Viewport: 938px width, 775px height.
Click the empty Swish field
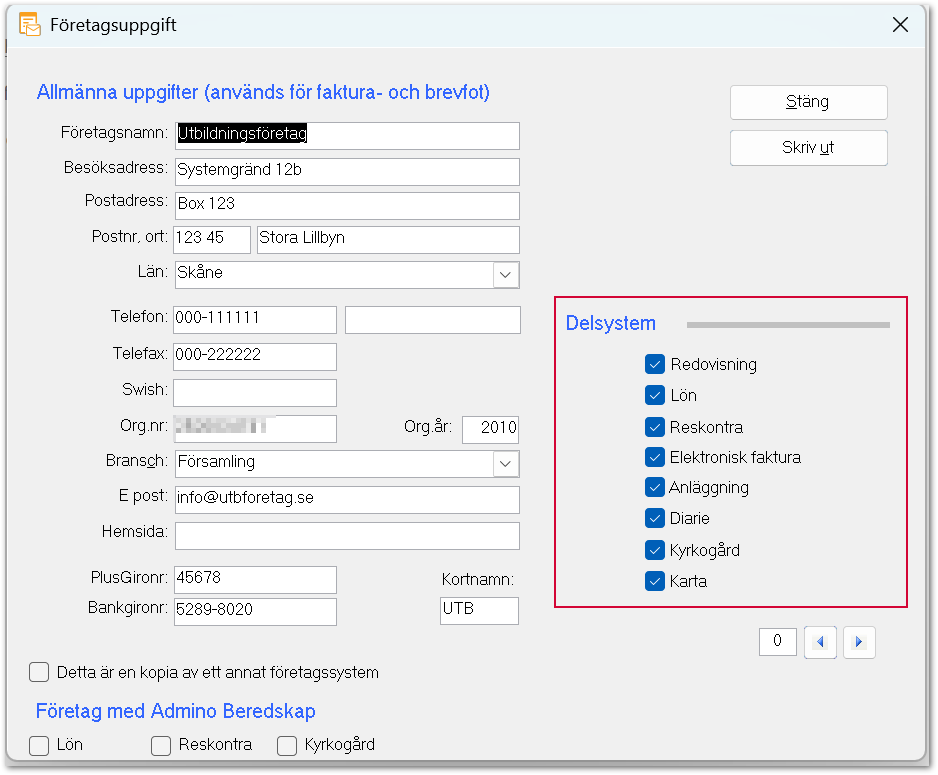pos(255,392)
